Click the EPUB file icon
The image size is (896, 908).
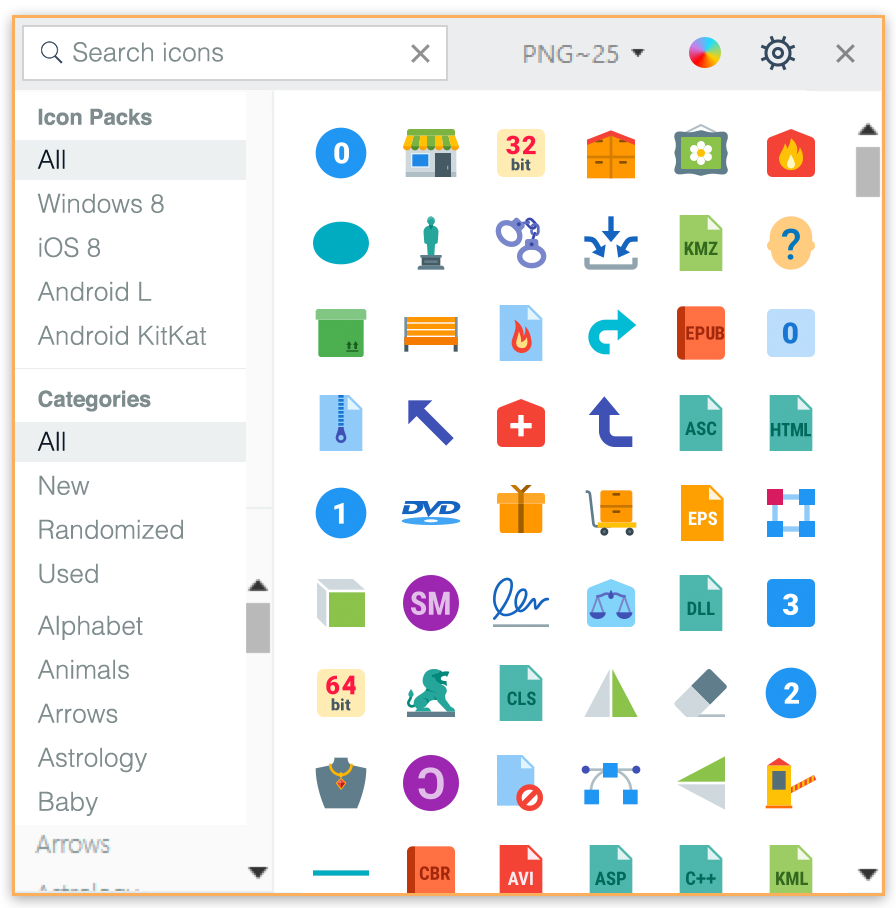tap(701, 333)
